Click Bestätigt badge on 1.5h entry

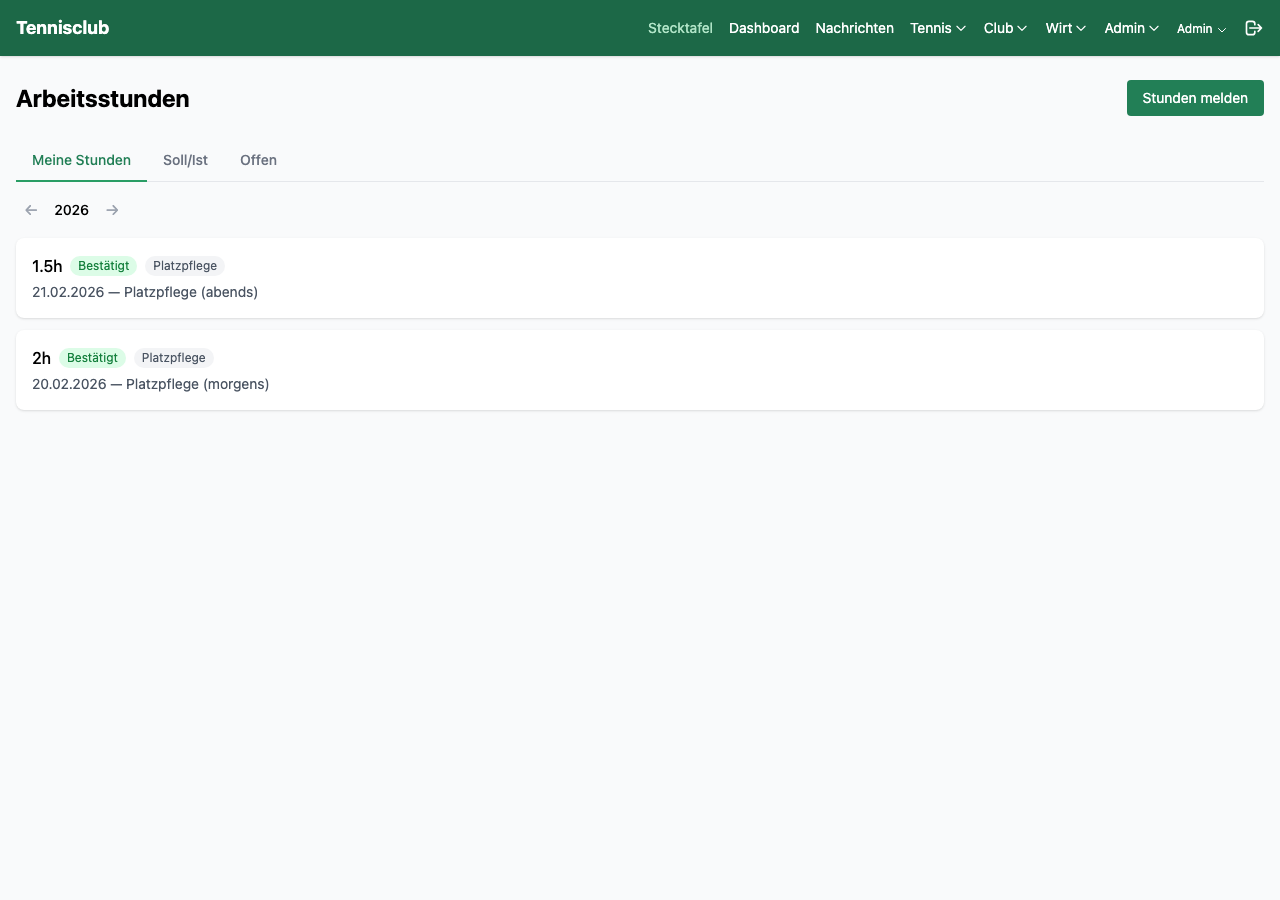click(x=103, y=266)
